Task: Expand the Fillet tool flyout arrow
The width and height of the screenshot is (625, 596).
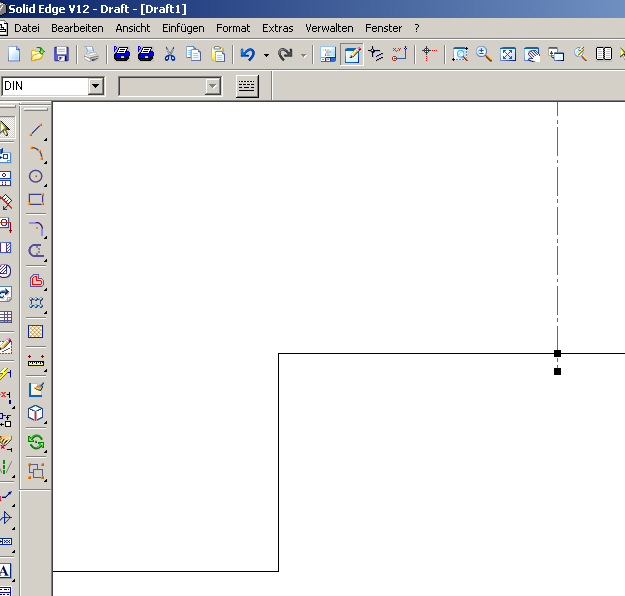Action: pos(45,238)
